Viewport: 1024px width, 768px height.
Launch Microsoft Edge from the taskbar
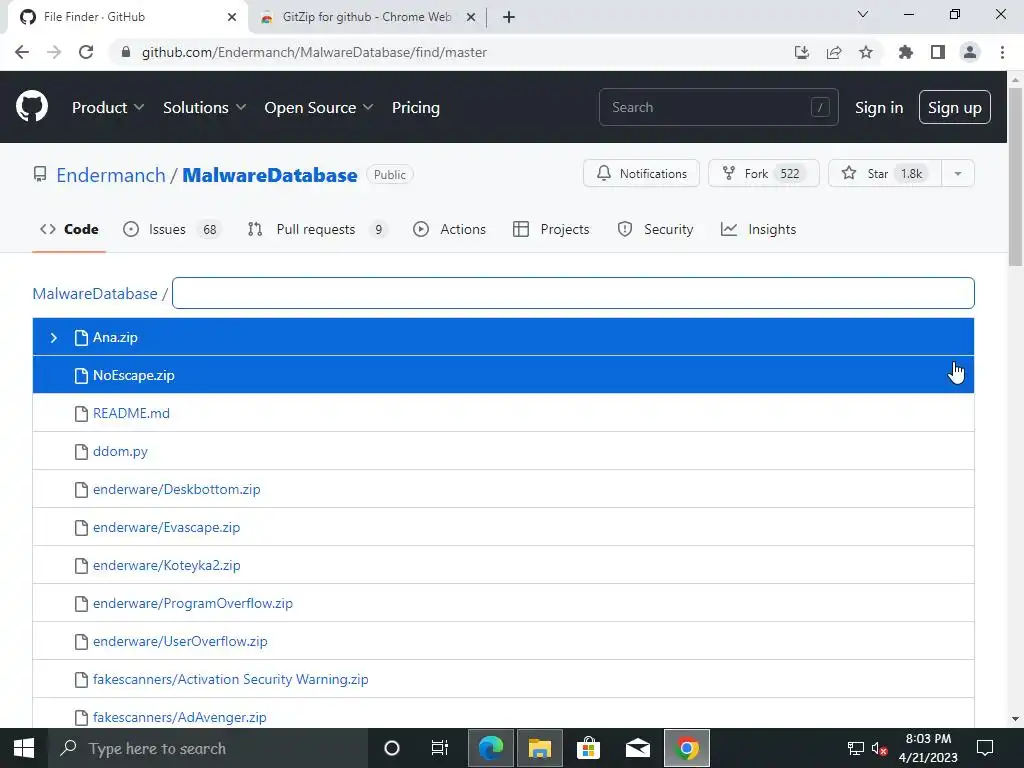click(490, 748)
